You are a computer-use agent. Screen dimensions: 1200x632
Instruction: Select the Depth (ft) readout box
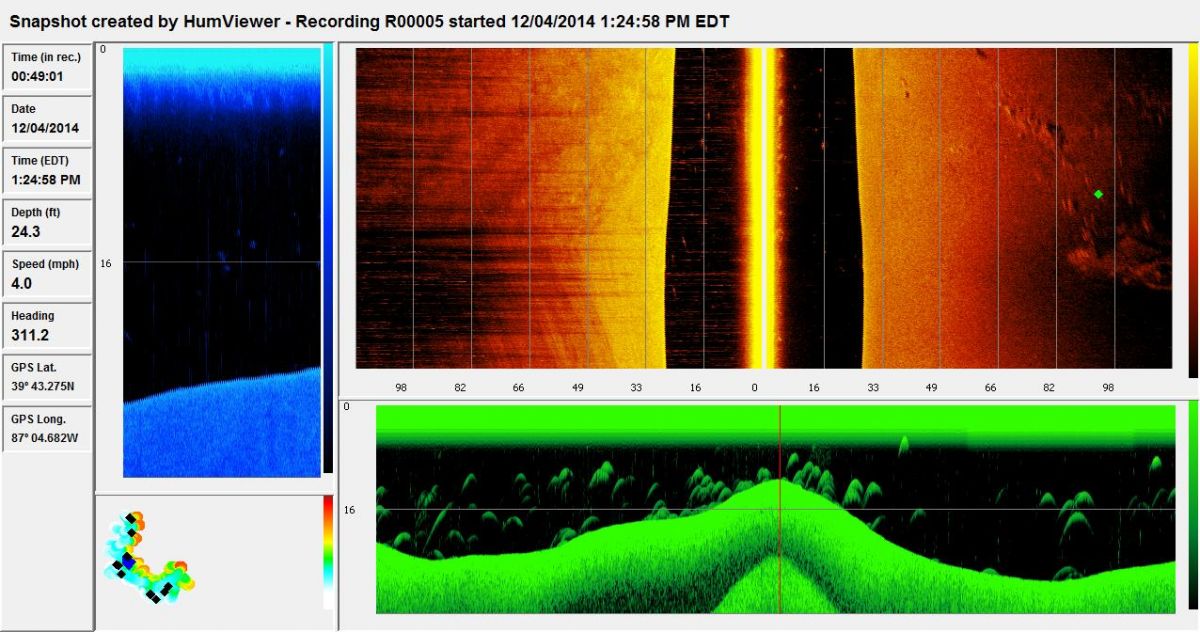pyautogui.click(x=46, y=223)
